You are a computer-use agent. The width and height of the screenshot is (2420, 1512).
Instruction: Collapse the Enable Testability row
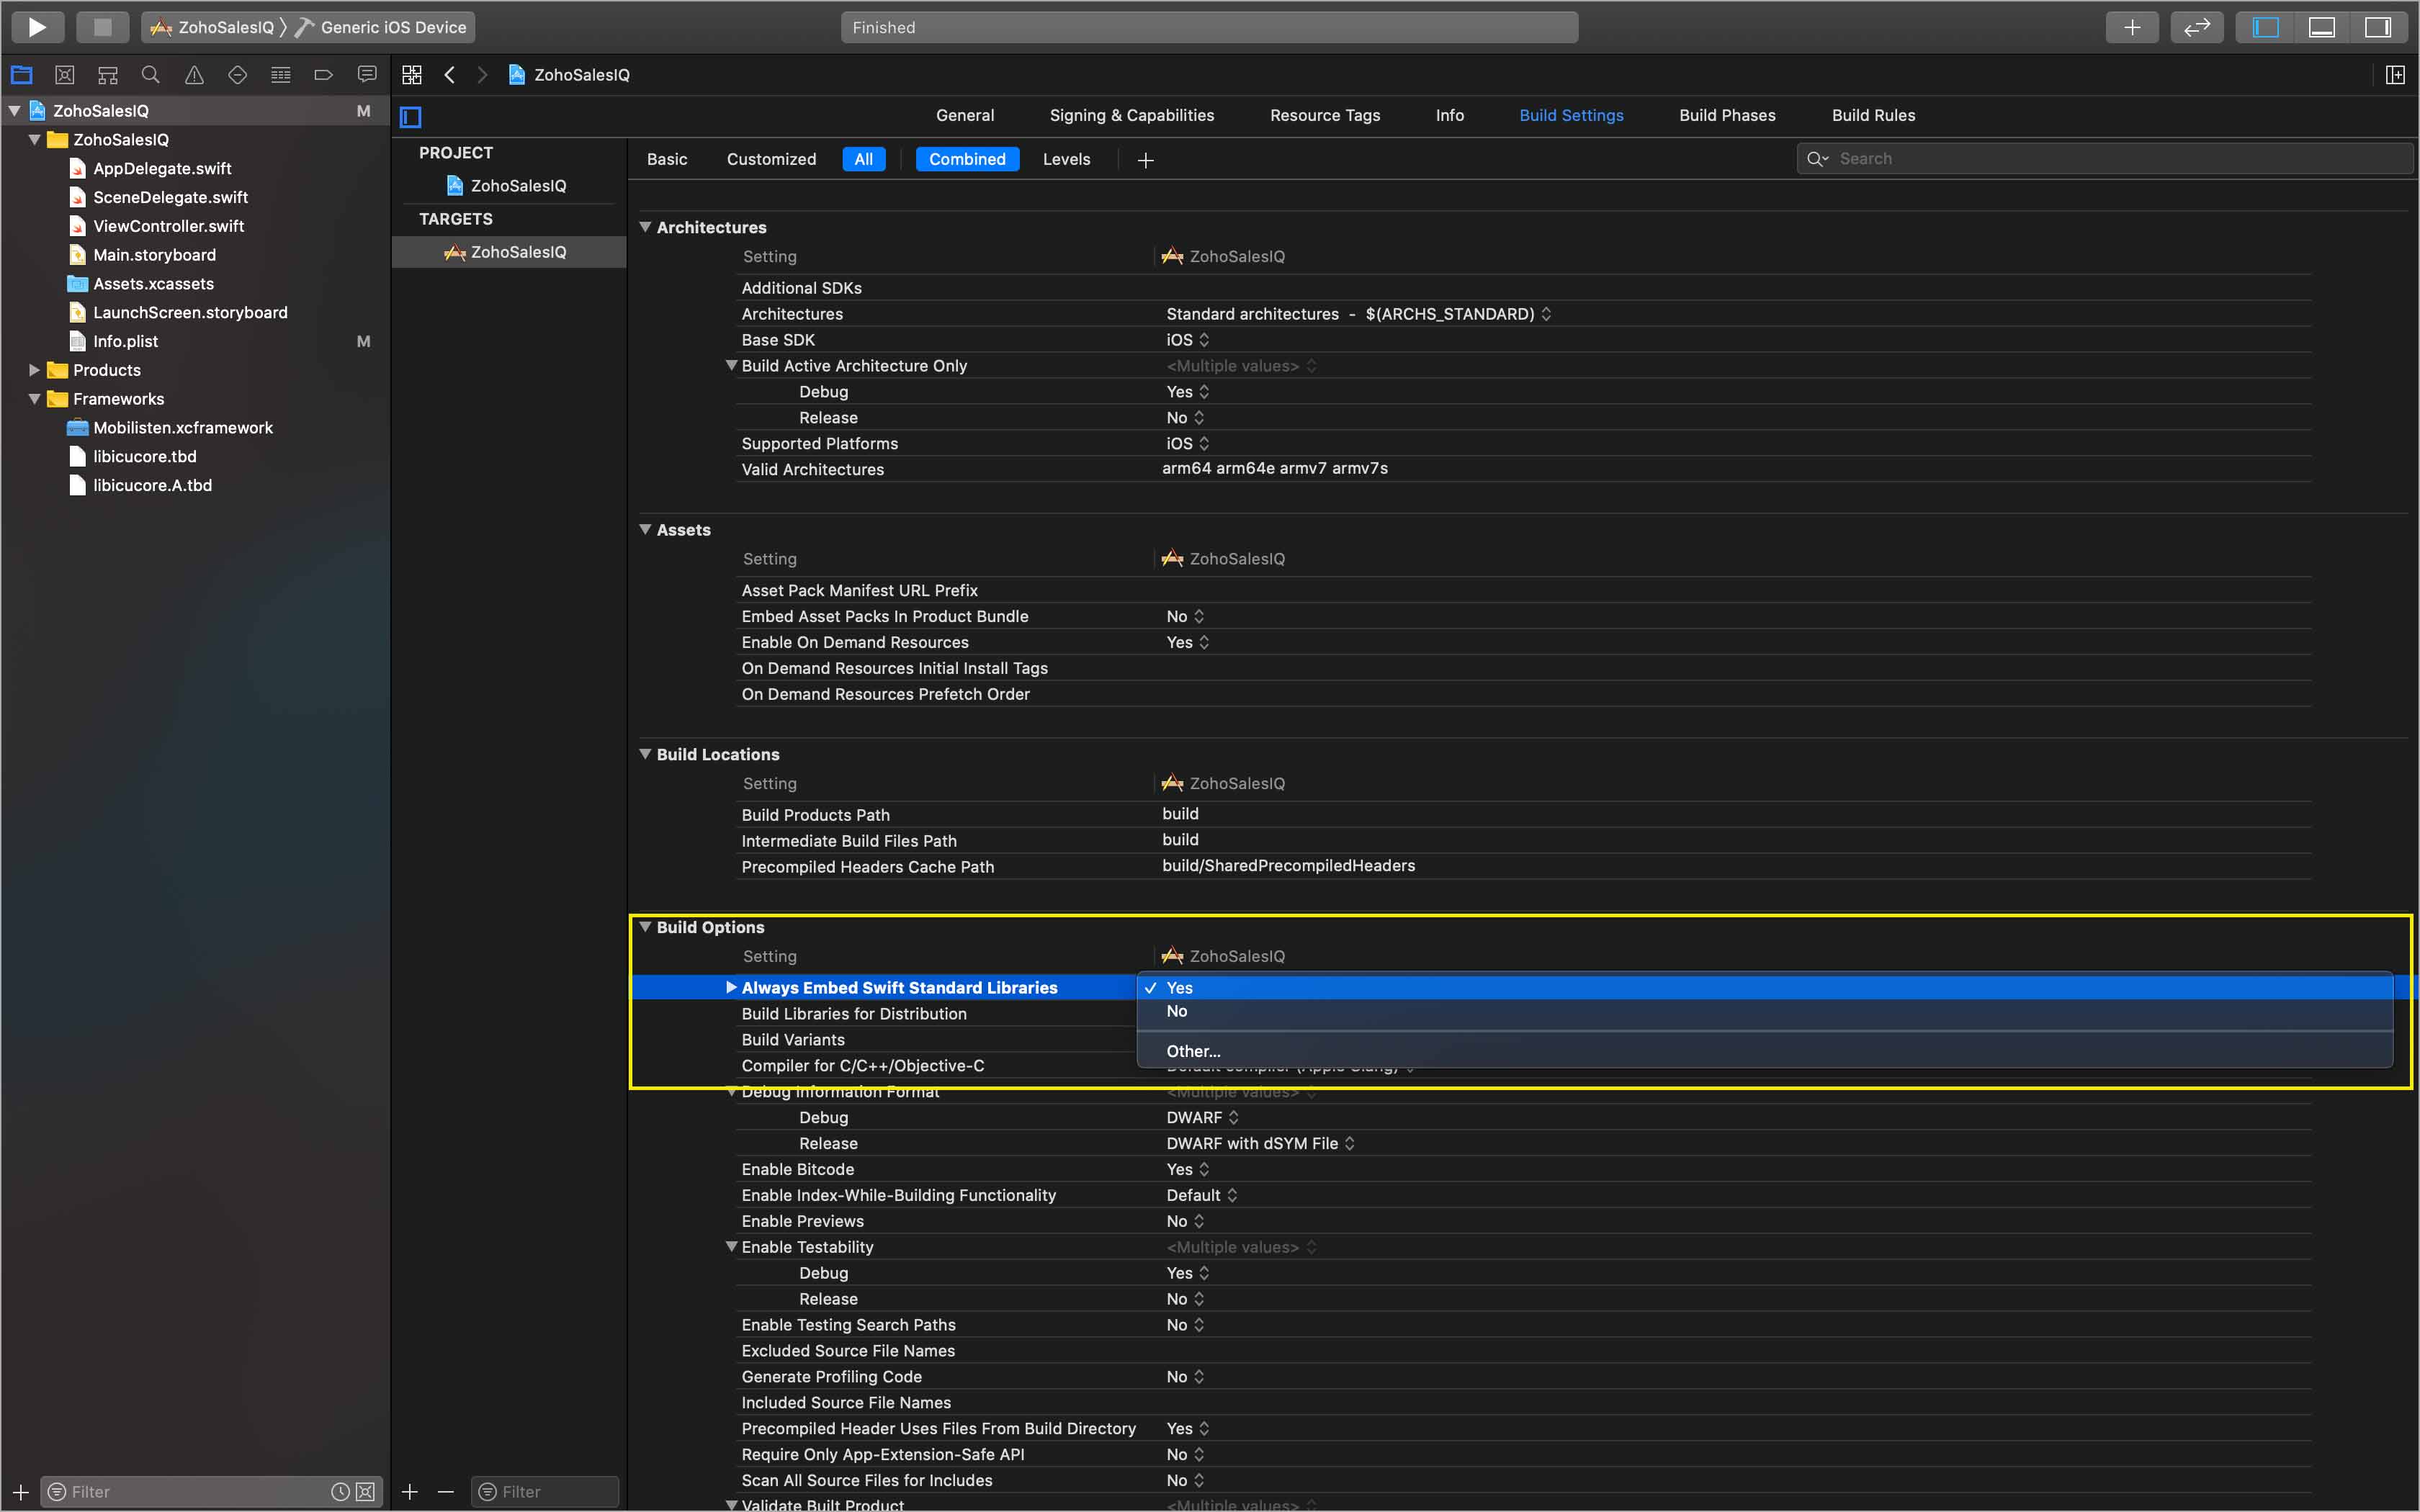pyautogui.click(x=731, y=1246)
